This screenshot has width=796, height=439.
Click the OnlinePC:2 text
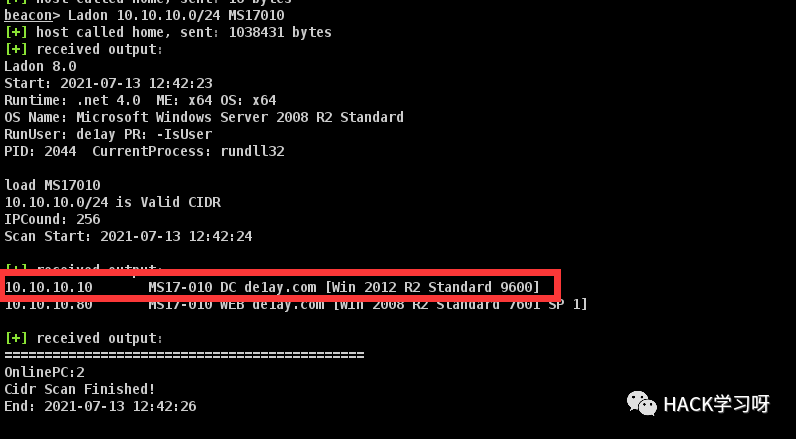(44, 372)
